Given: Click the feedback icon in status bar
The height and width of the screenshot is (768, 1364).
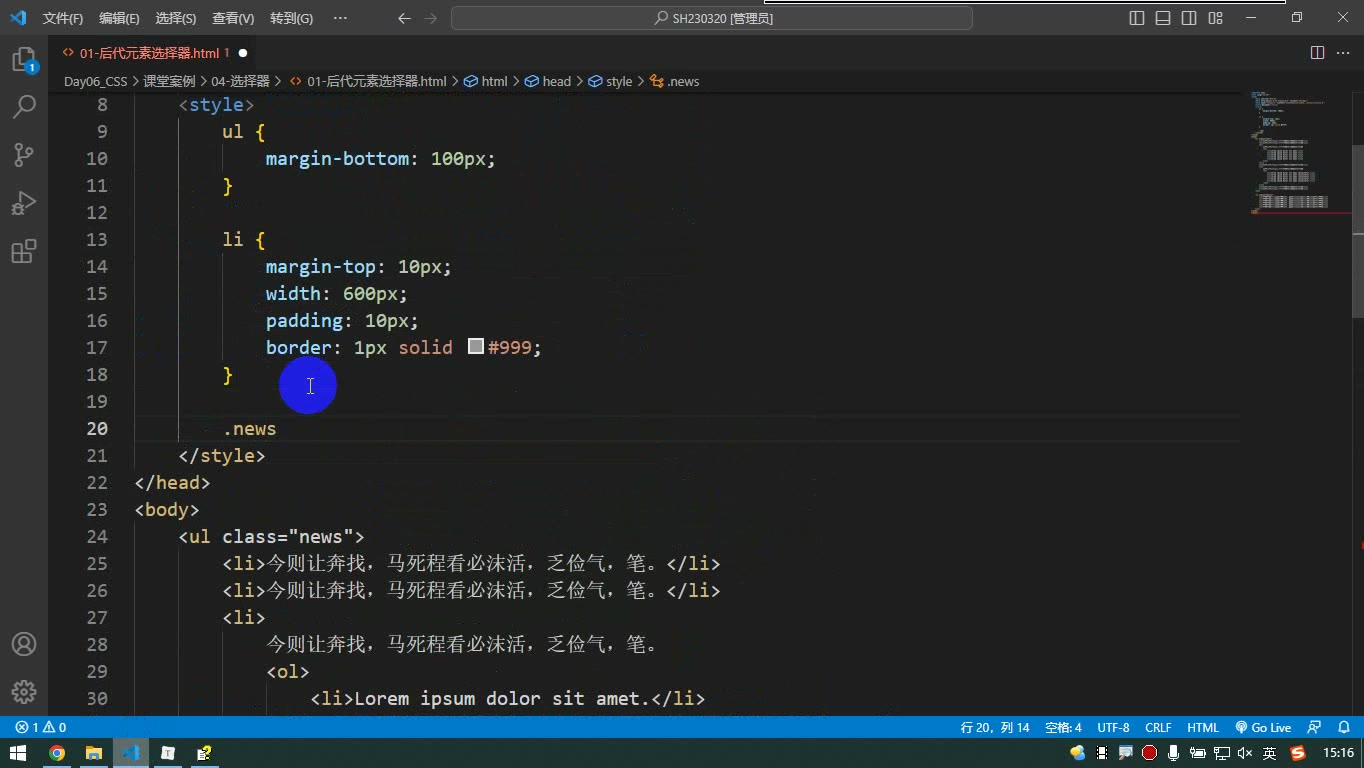Looking at the screenshot, I should (x=1314, y=728).
